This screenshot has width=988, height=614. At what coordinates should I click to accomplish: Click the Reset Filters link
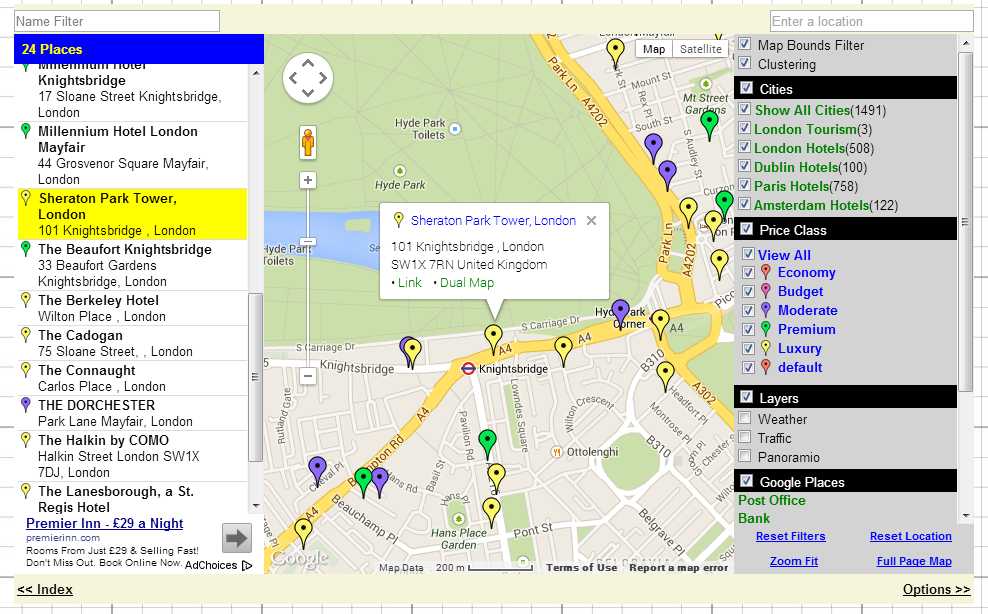click(790, 536)
